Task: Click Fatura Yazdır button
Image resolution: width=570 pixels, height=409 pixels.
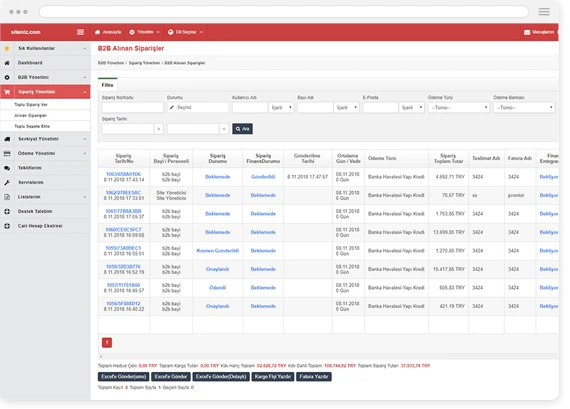Action: 314,377
